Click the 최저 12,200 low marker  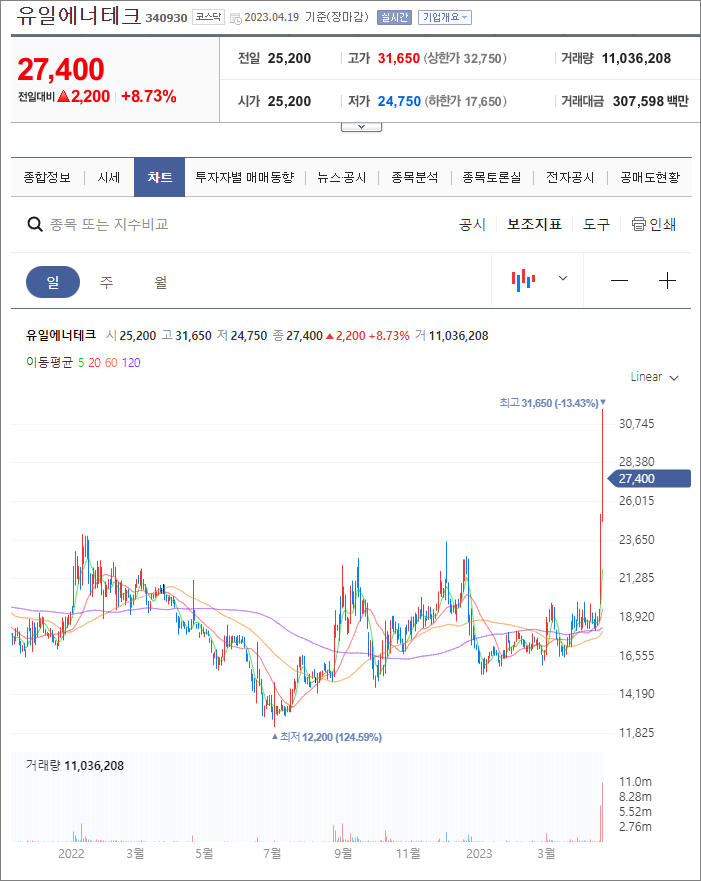pyautogui.click(x=326, y=737)
